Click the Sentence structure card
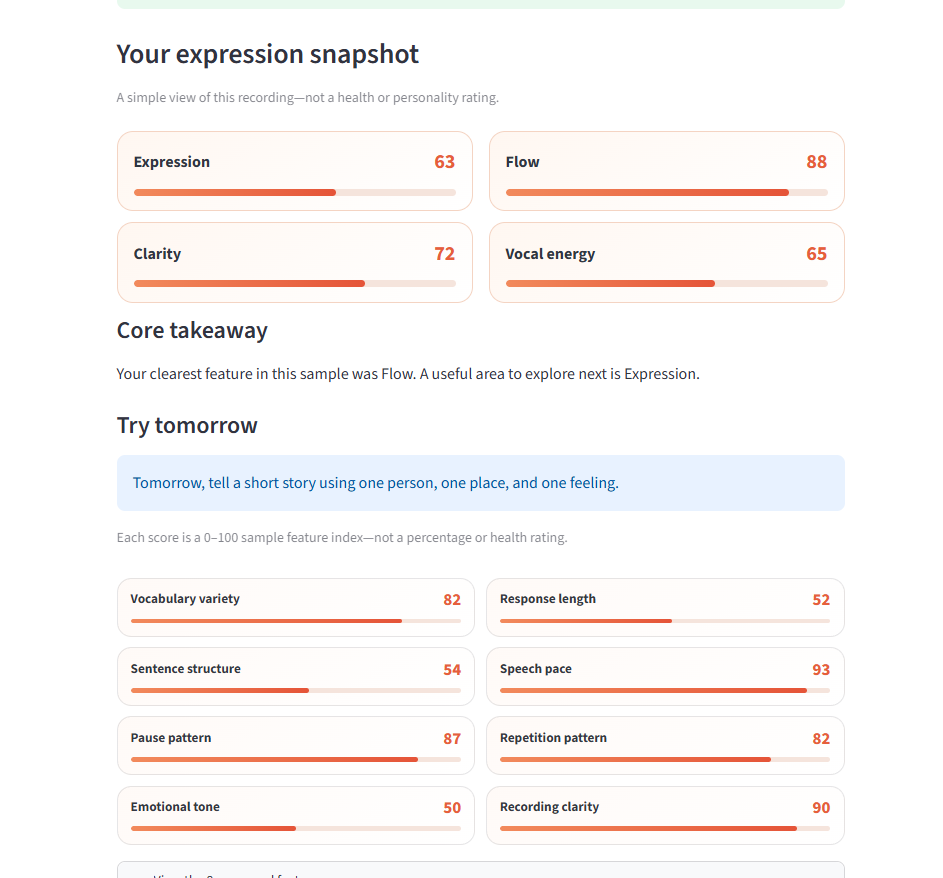943x878 pixels. (x=296, y=677)
